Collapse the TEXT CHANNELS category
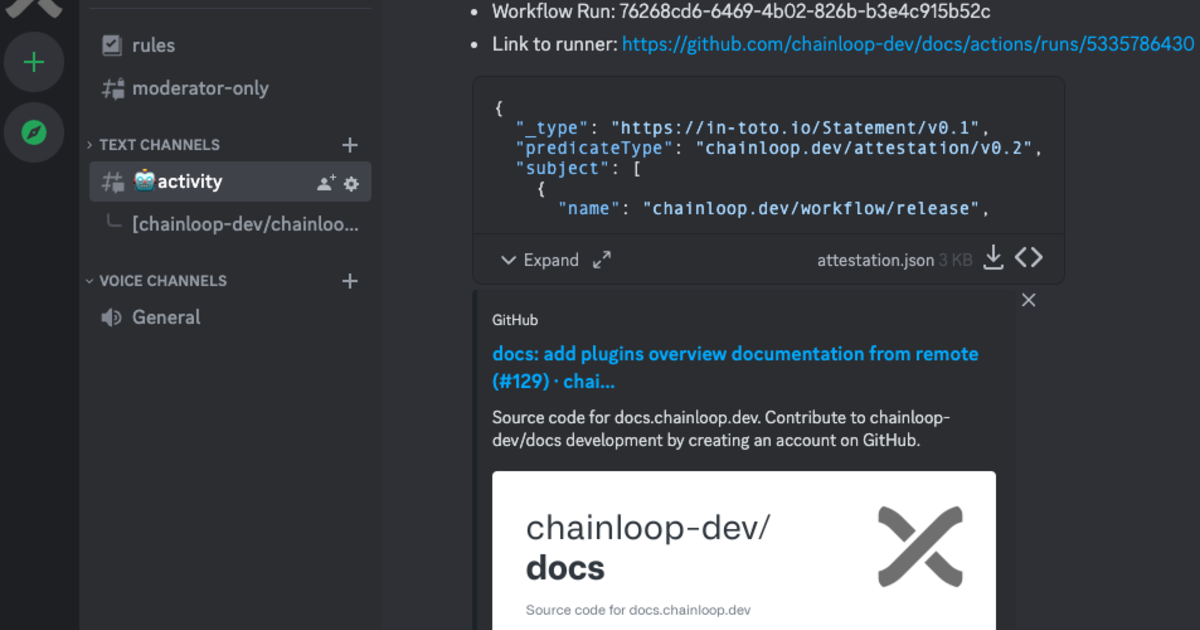The image size is (1200, 630). pyautogui.click(x=88, y=144)
